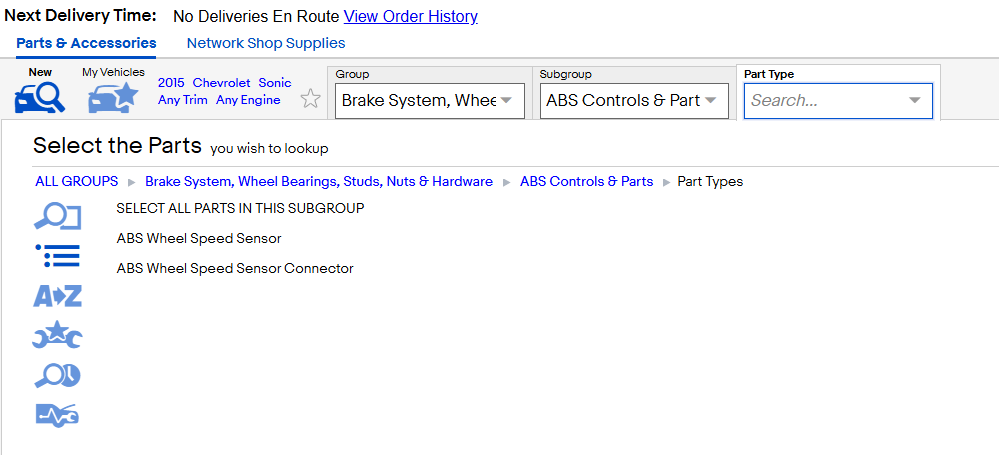The width and height of the screenshot is (999, 455).
Task: Click the magnifier with clock history icon
Action: coord(57,375)
